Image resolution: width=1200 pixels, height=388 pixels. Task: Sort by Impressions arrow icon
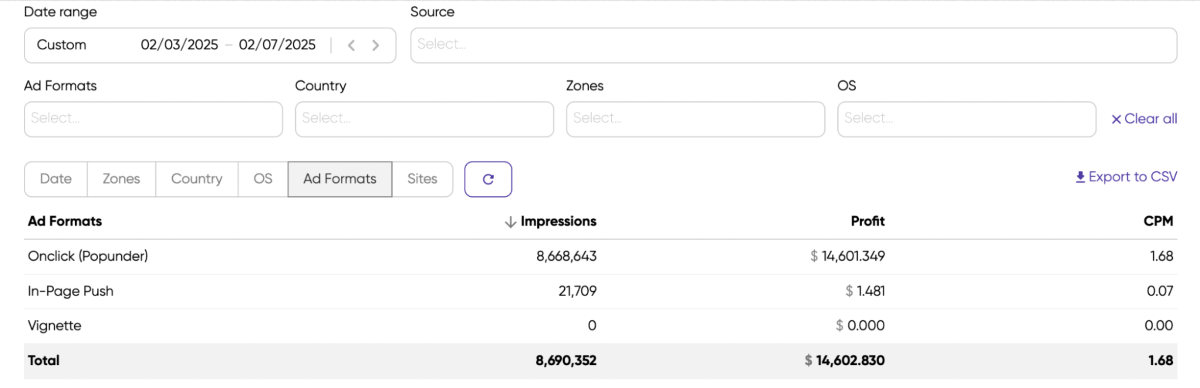pos(510,221)
